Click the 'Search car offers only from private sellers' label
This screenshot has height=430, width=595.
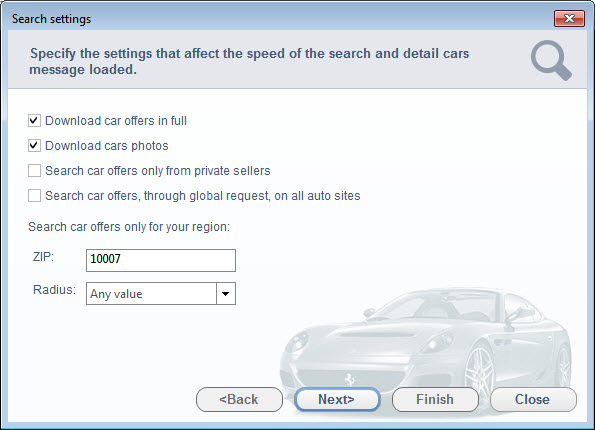pos(158,171)
